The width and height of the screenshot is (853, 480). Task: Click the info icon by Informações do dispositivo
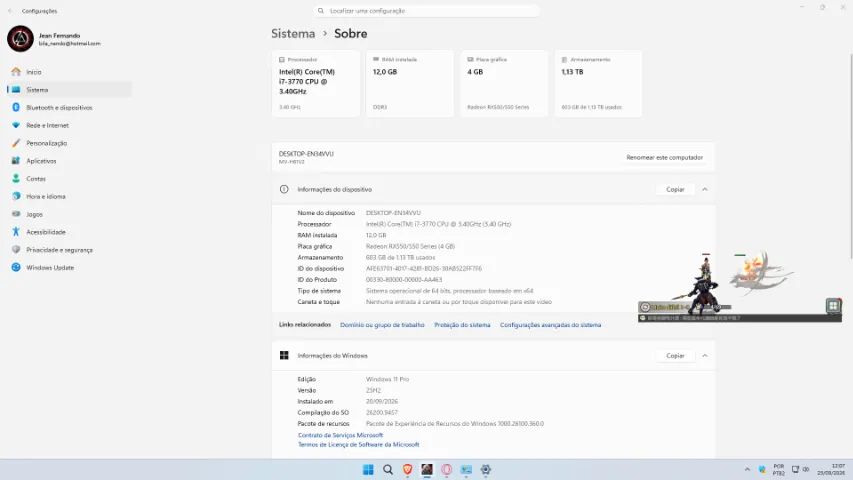[284, 189]
